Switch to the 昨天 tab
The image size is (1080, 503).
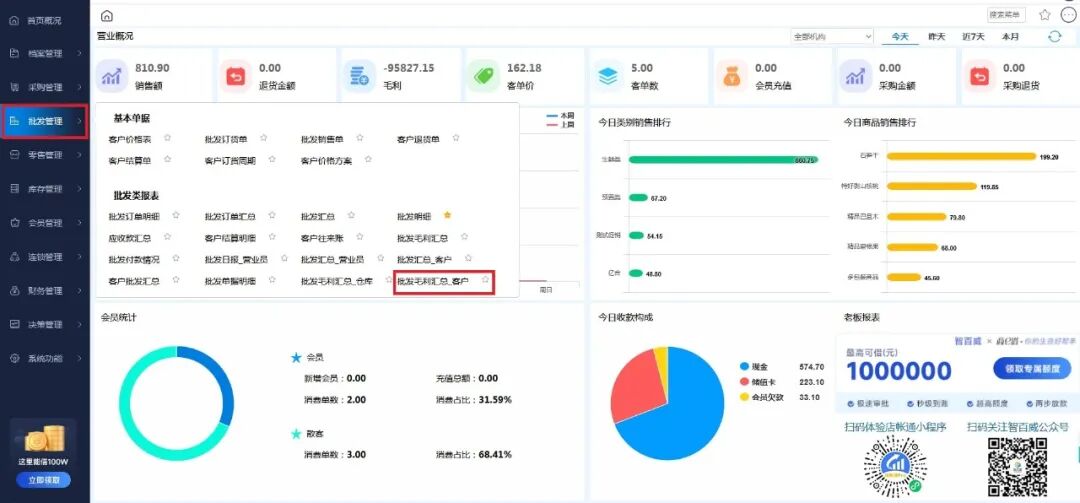tap(937, 37)
